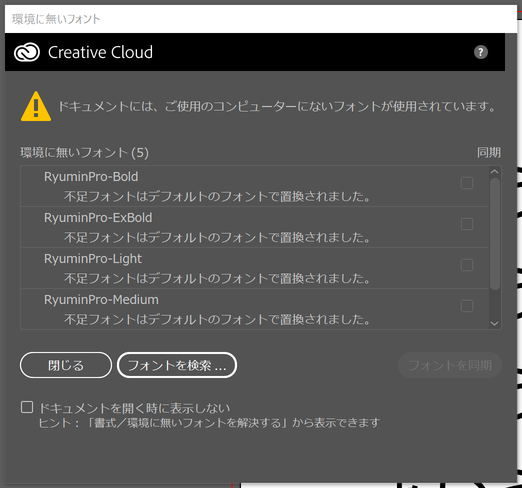The height and width of the screenshot is (488, 522).
Task: Click the フォントを同期 button
Action: 450,365
